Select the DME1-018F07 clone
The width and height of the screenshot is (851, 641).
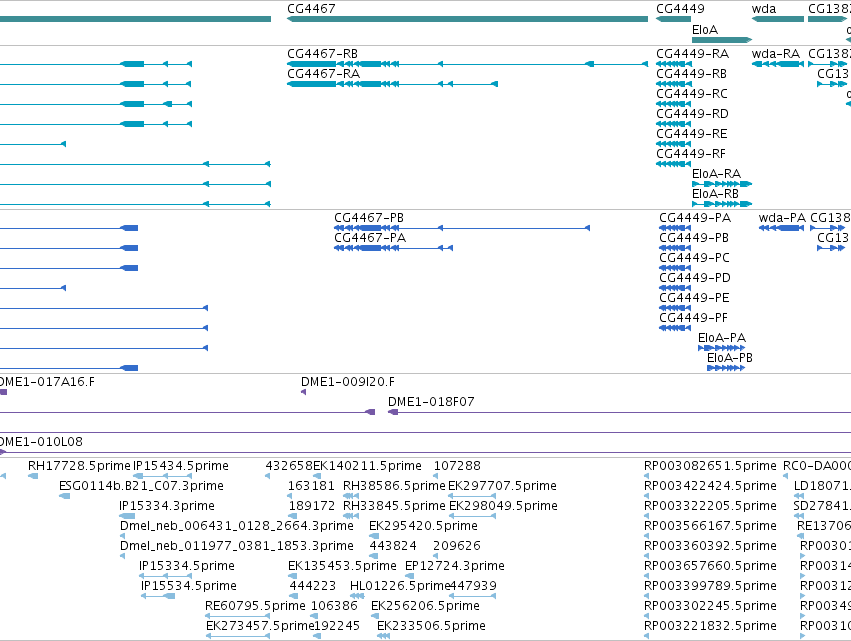(x=619, y=412)
